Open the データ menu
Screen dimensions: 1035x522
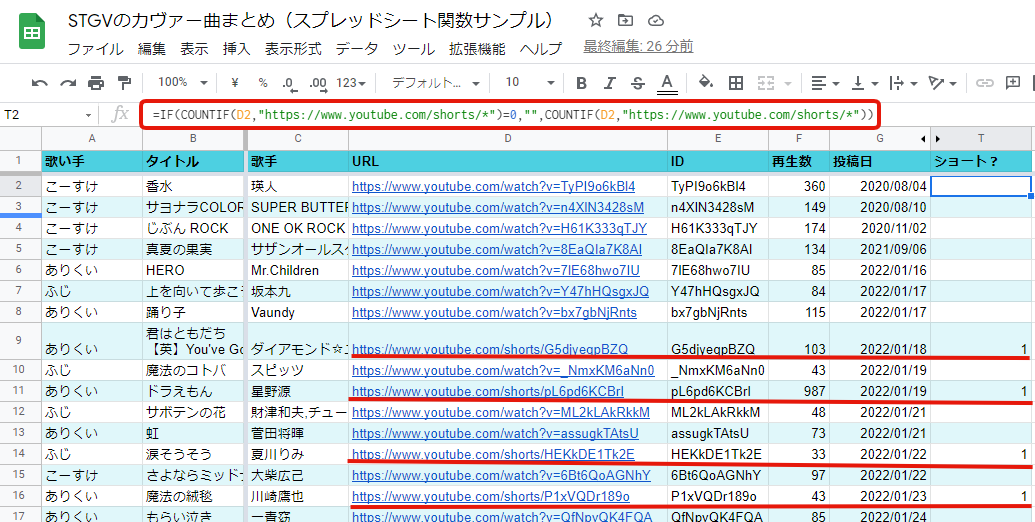point(356,48)
